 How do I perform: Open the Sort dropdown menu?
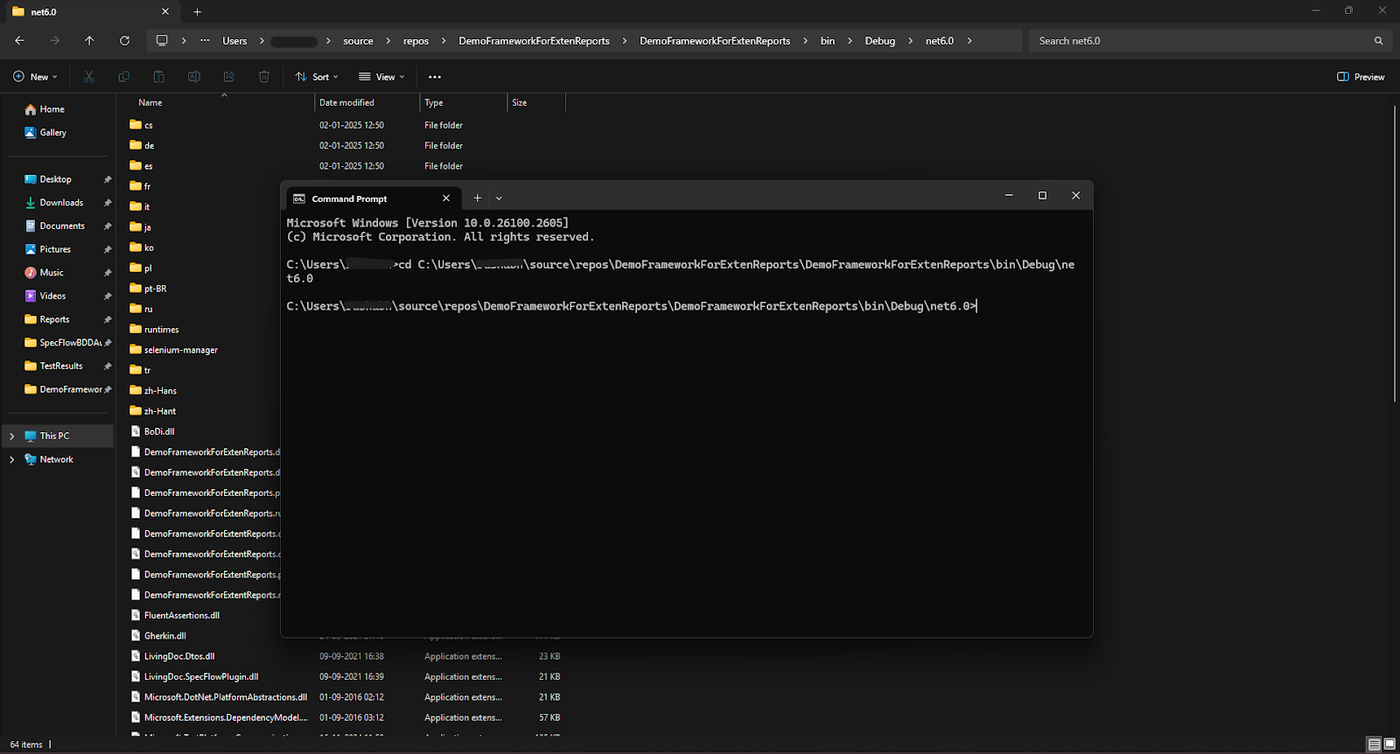(x=317, y=77)
